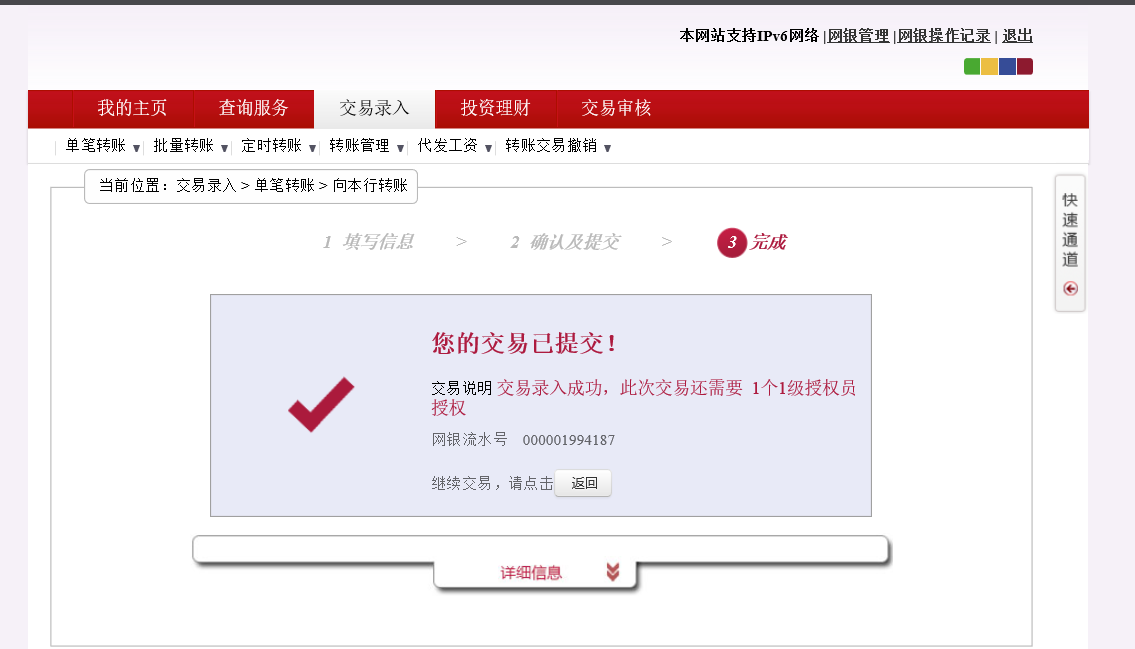Viewport: 1135px width, 649px height.
Task: Click the red arrow icon under 快速通道
Action: coord(1071,289)
